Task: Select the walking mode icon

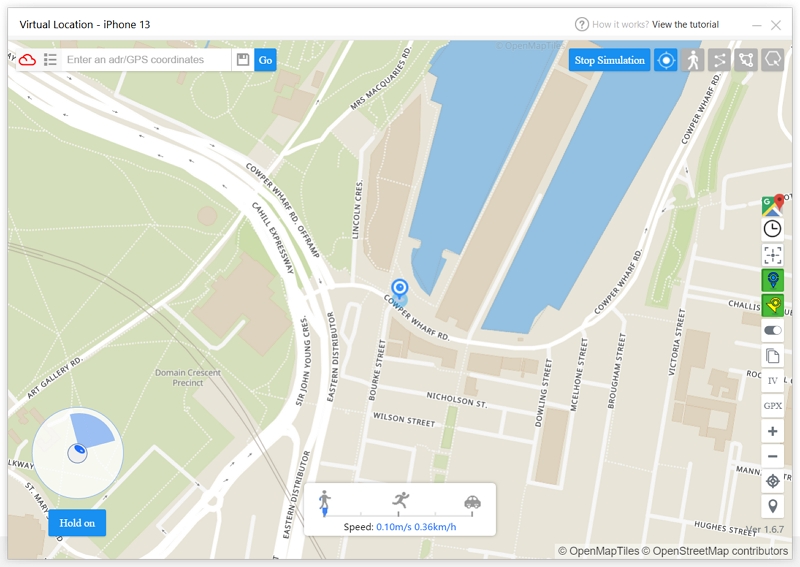Action: click(x=692, y=60)
